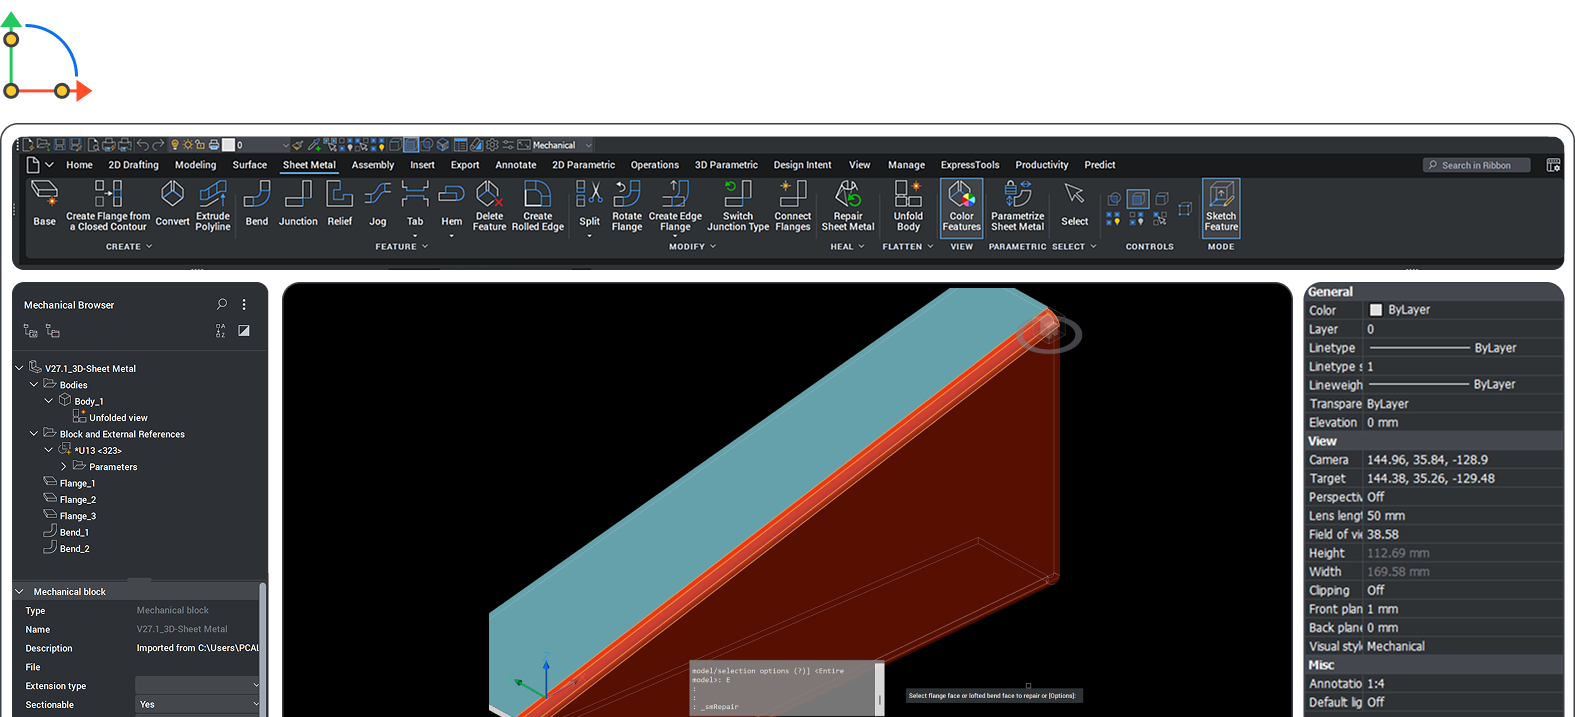Select the Bend tool
The width and height of the screenshot is (1575, 717).
point(257,205)
